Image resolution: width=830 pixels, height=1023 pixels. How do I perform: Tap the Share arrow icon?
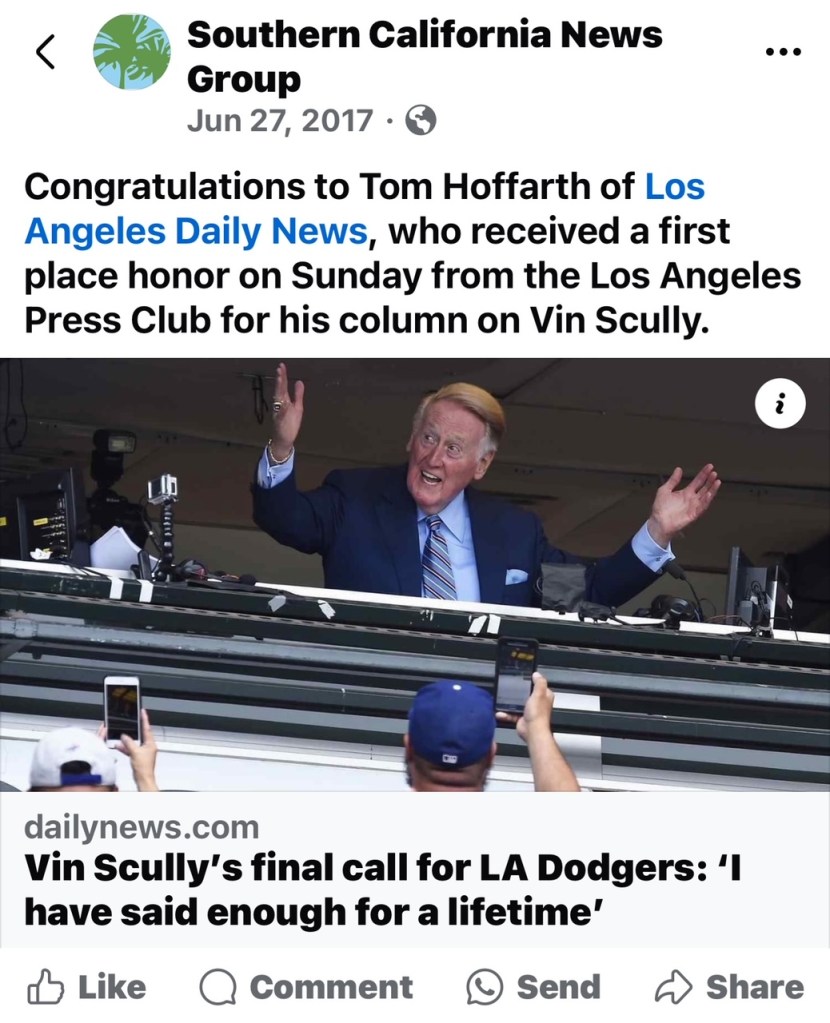point(674,988)
